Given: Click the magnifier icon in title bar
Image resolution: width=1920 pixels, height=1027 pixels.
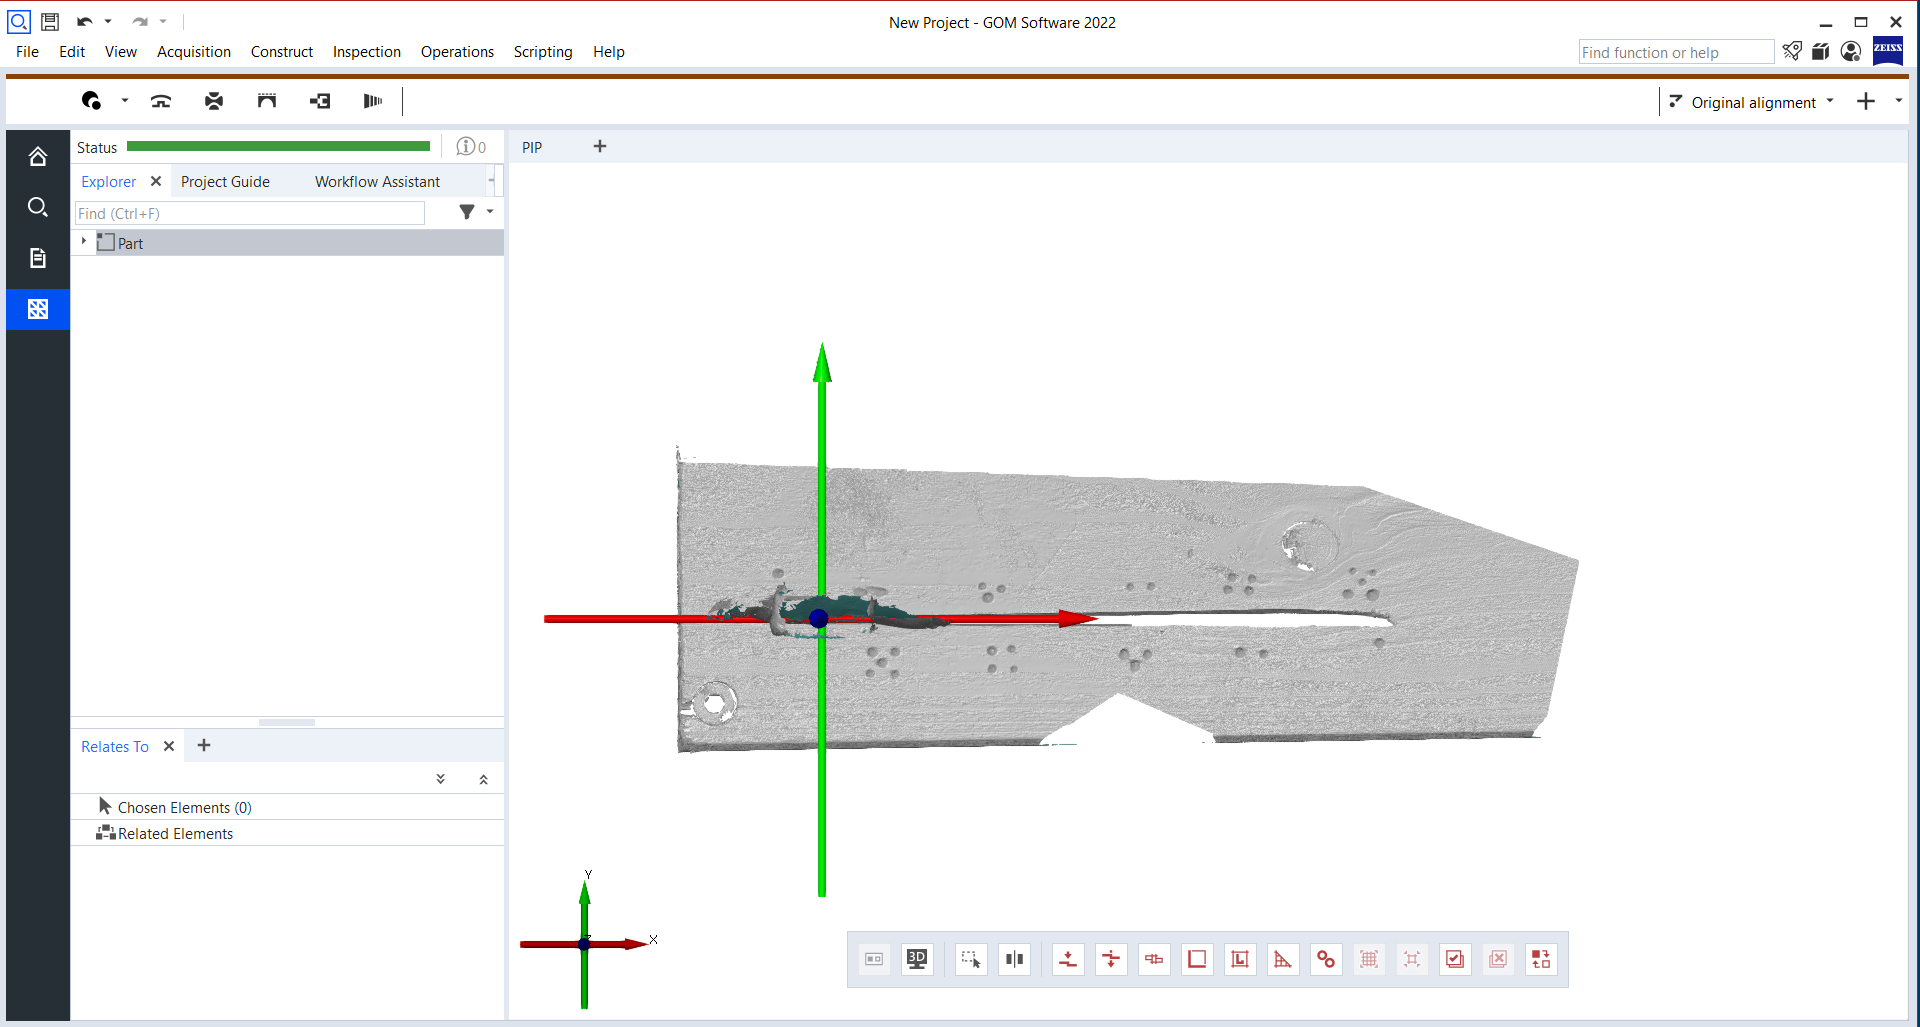Looking at the screenshot, I should tap(19, 21).
